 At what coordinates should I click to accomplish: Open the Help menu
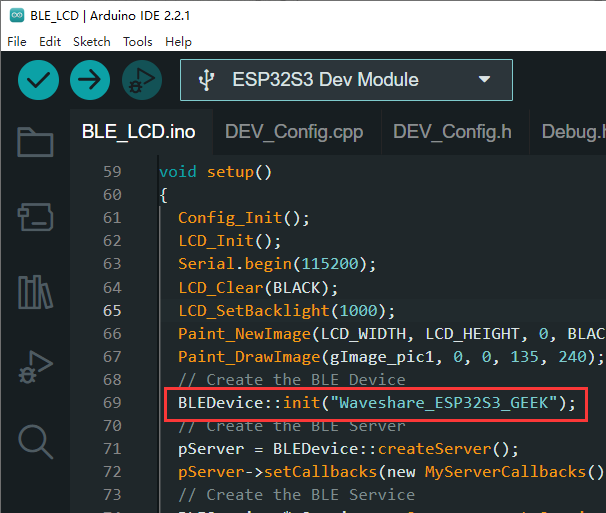click(178, 42)
